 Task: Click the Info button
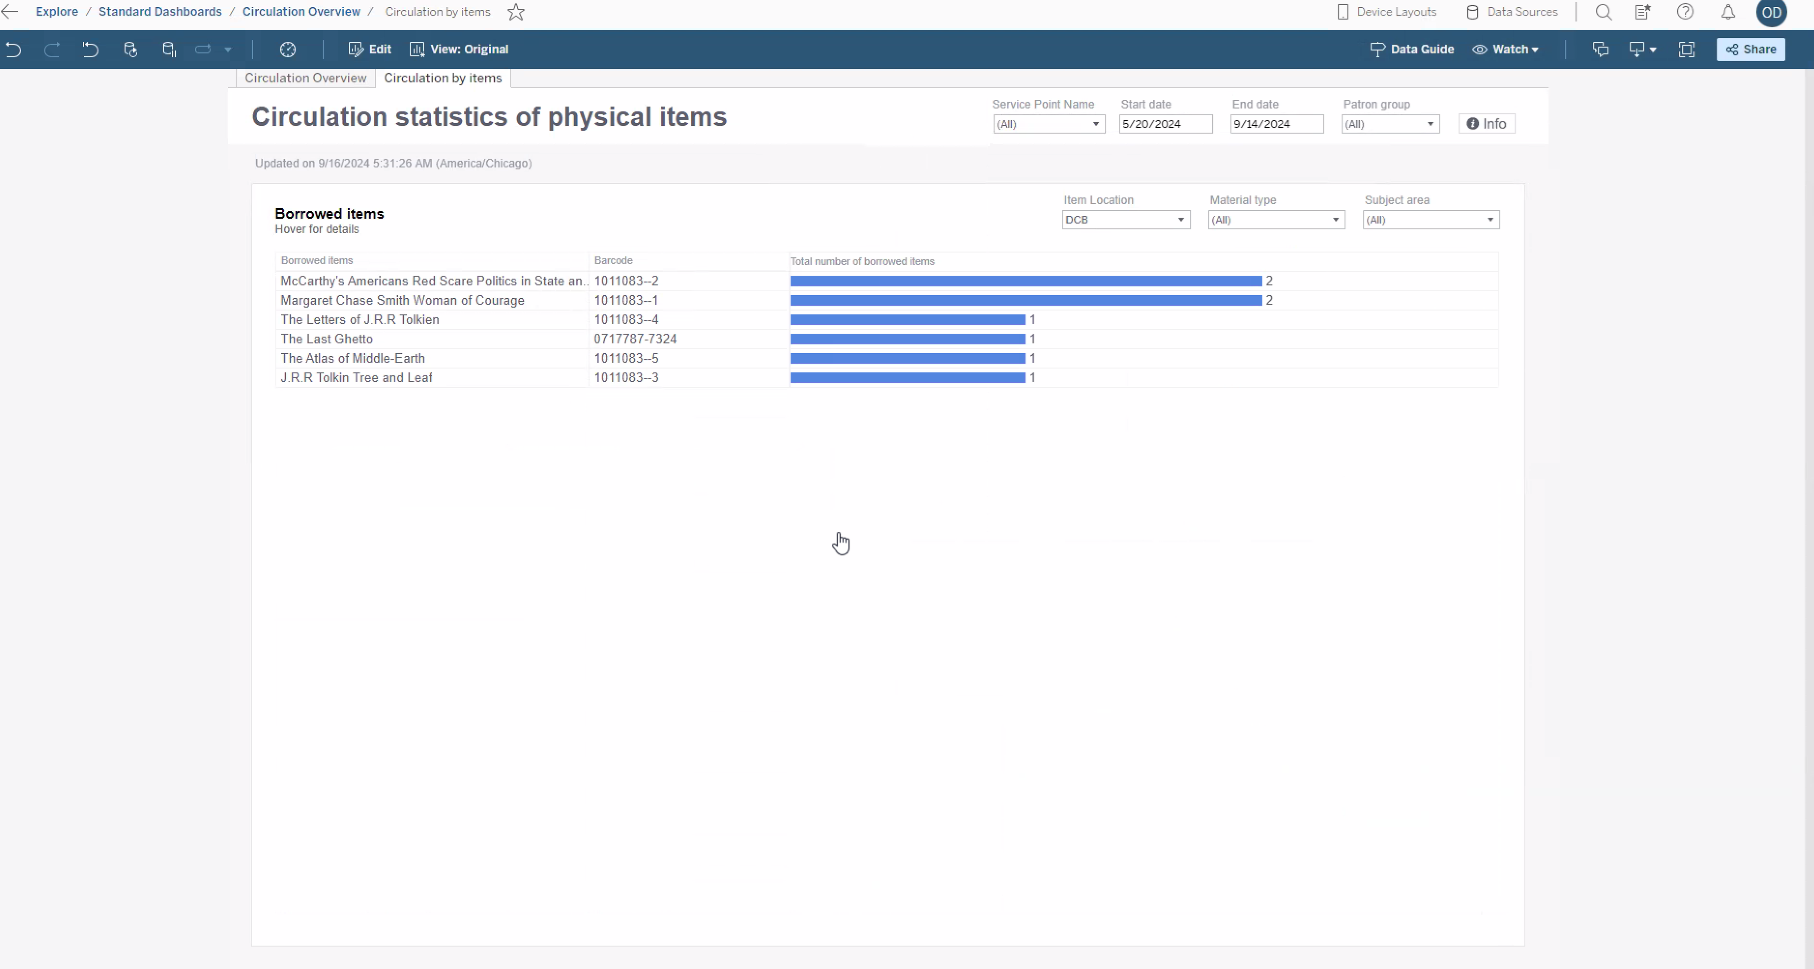pyautogui.click(x=1487, y=124)
